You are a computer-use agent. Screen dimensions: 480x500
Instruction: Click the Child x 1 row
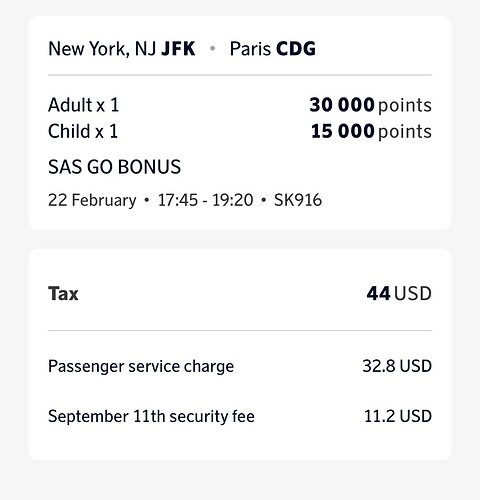pyautogui.click(x=240, y=131)
